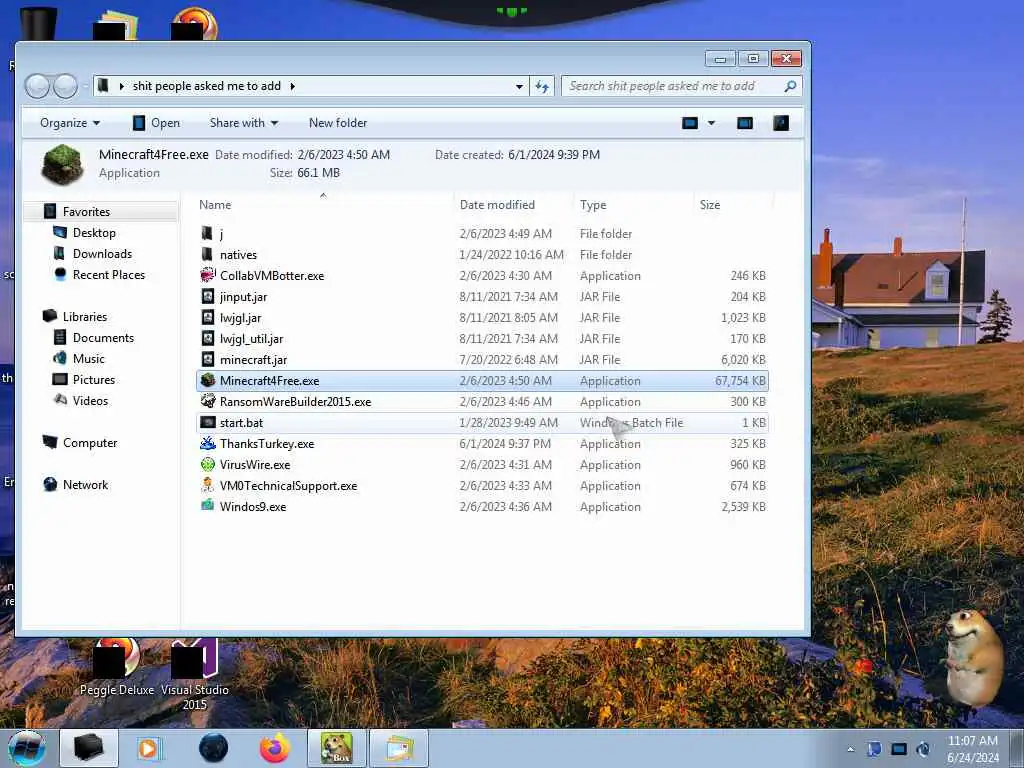1024x768 pixels.
Task: Select the j folder icon
Action: [x=207, y=233]
